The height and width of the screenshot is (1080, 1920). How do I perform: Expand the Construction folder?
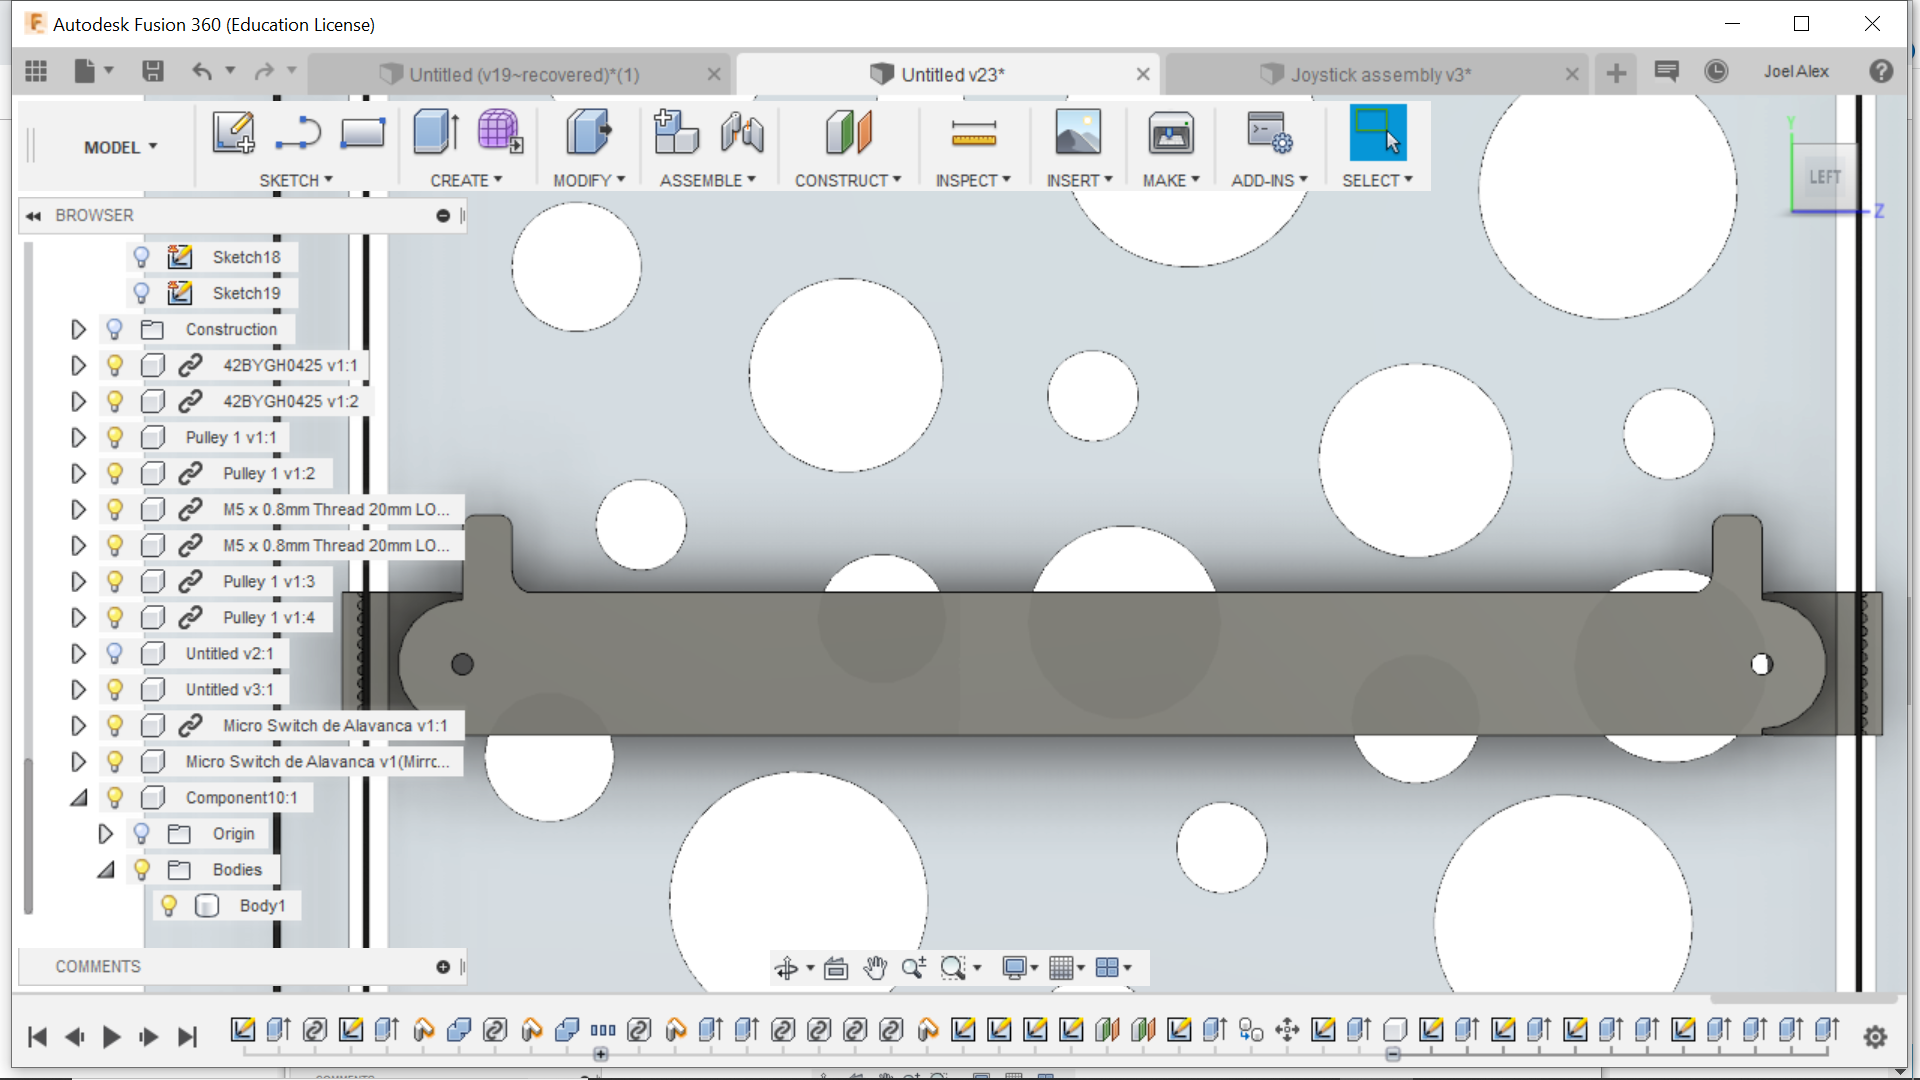[x=78, y=329]
